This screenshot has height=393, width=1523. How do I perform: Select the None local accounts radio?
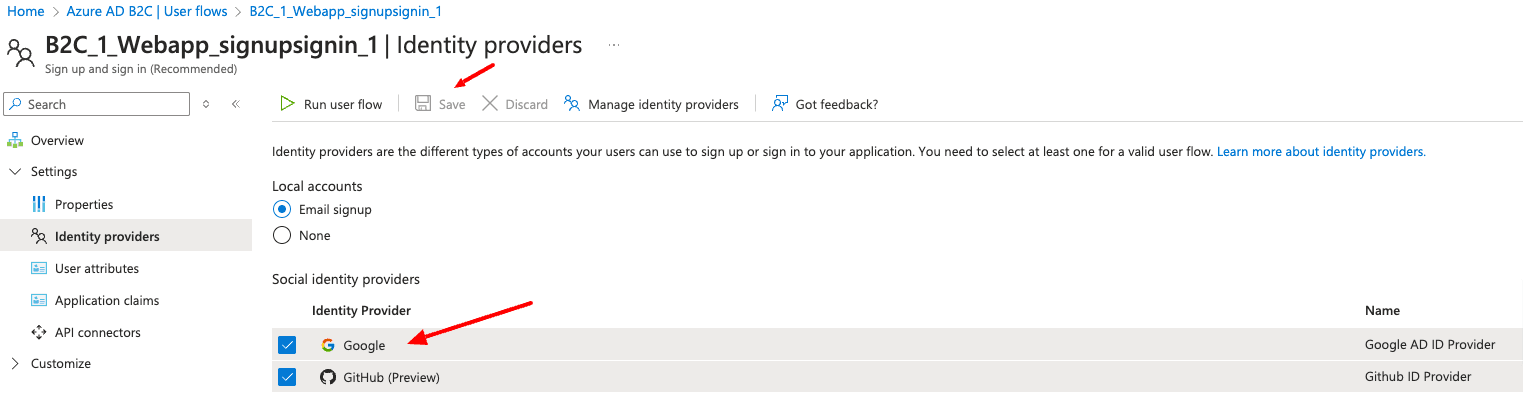[282, 235]
